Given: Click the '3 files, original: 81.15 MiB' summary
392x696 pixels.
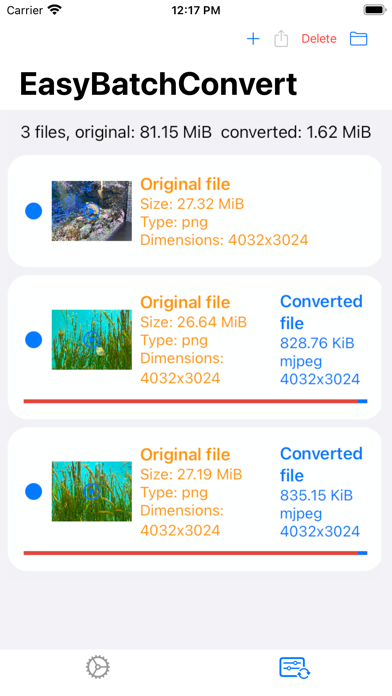Looking at the screenshot, I should pyautogui.click(x=116, y=132).
